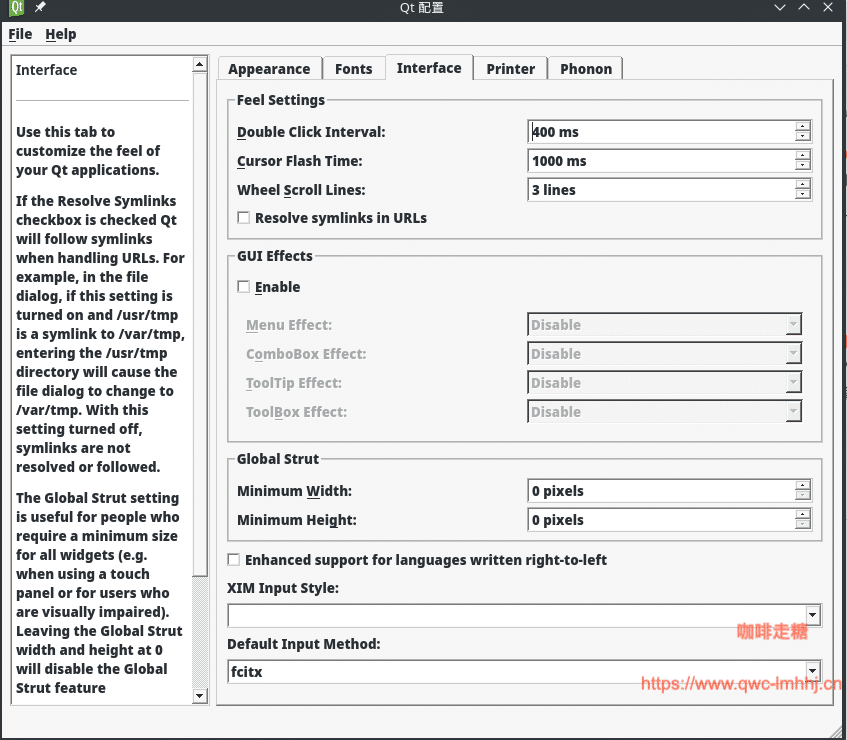847x740 pixels.
Task: Decrease Double Click Interval with down arrow
Action: pyautogui.click(x=803, y=136)
